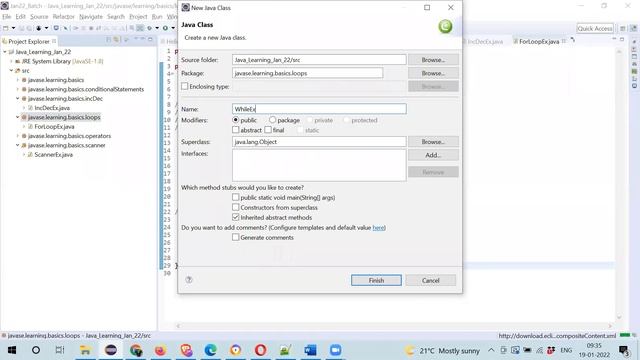The height and width of the screenshot is (360, 640).
Task: Open Eclipse icon in the taskbar
Action: pos(111,350)
